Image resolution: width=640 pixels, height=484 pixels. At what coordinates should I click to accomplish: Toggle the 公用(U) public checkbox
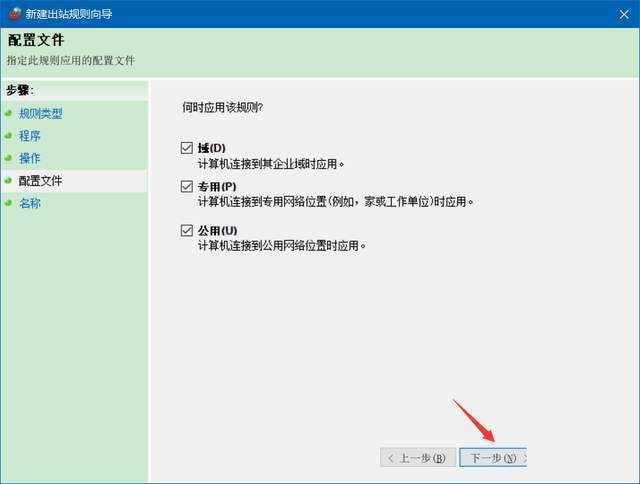(187, 231)
